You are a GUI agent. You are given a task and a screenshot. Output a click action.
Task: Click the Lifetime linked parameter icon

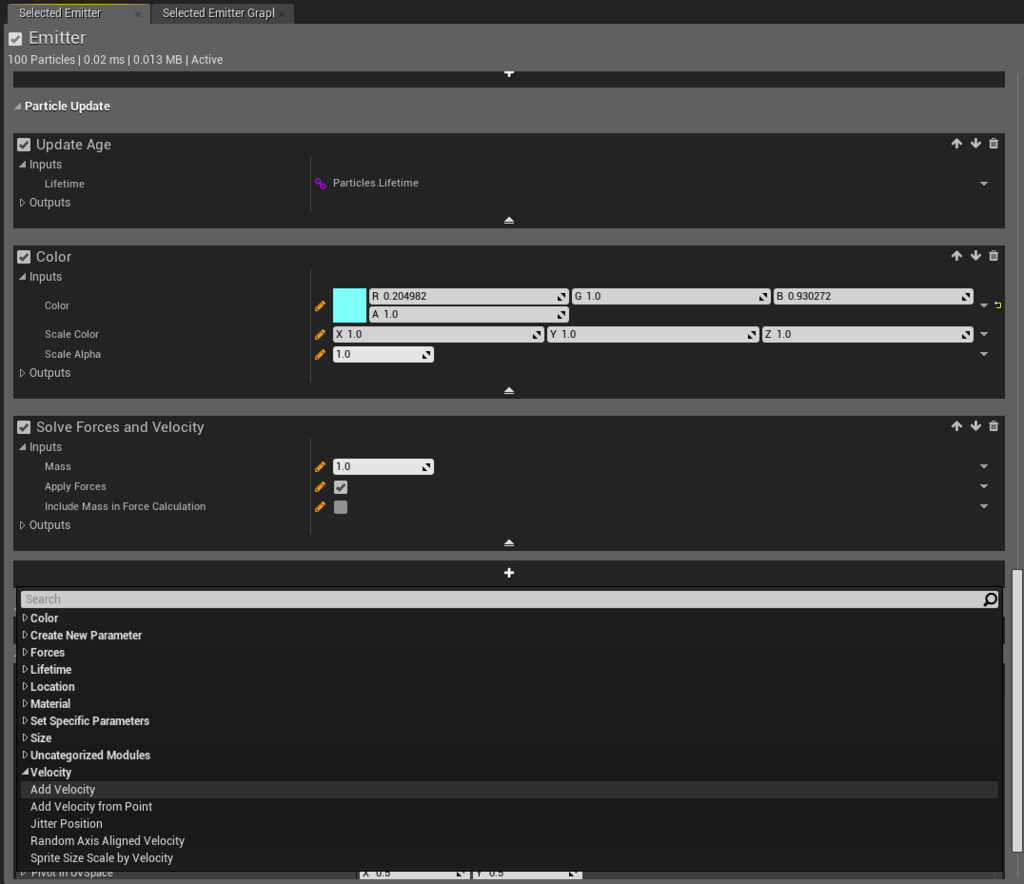[x=320, y=183]
